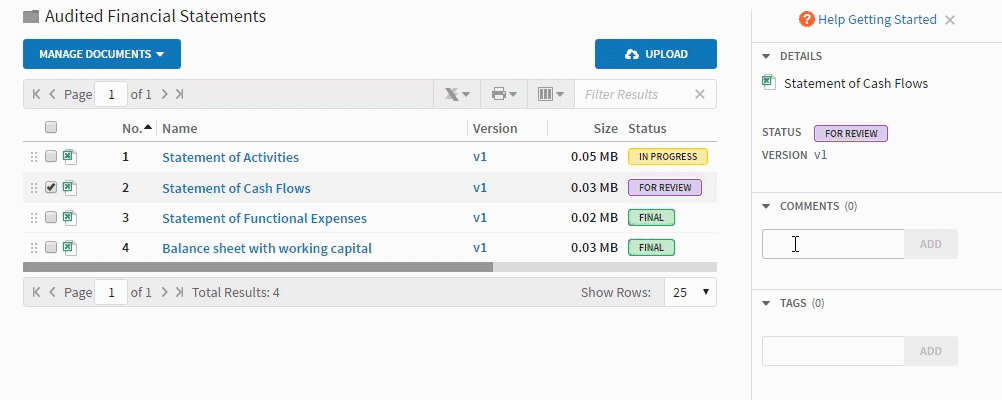Image resolution: width=1002 pixels, height=400 pixels.
Task: Collapse the Comments section
Action: tap(767, 206)
